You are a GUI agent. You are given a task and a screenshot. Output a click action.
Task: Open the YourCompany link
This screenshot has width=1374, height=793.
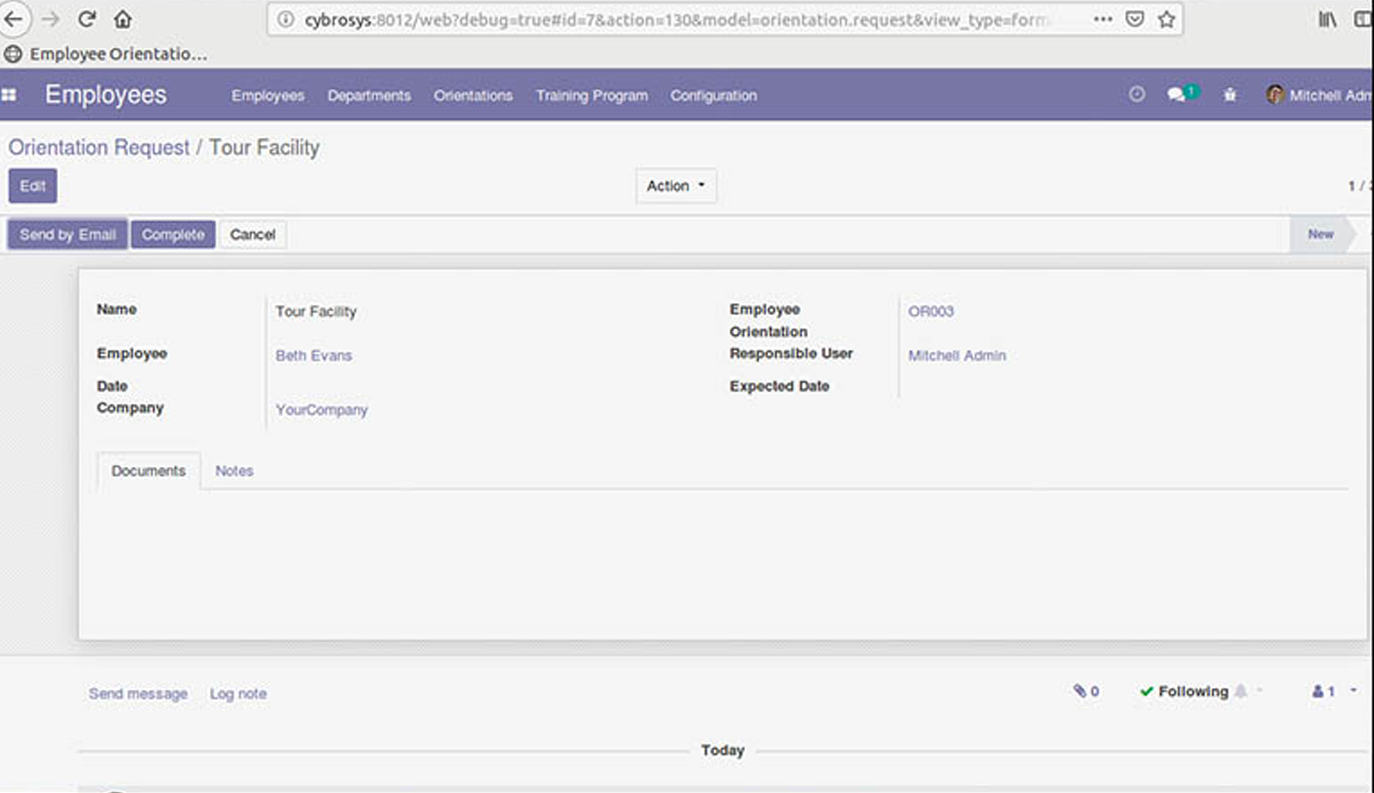[x=322, y=410]
